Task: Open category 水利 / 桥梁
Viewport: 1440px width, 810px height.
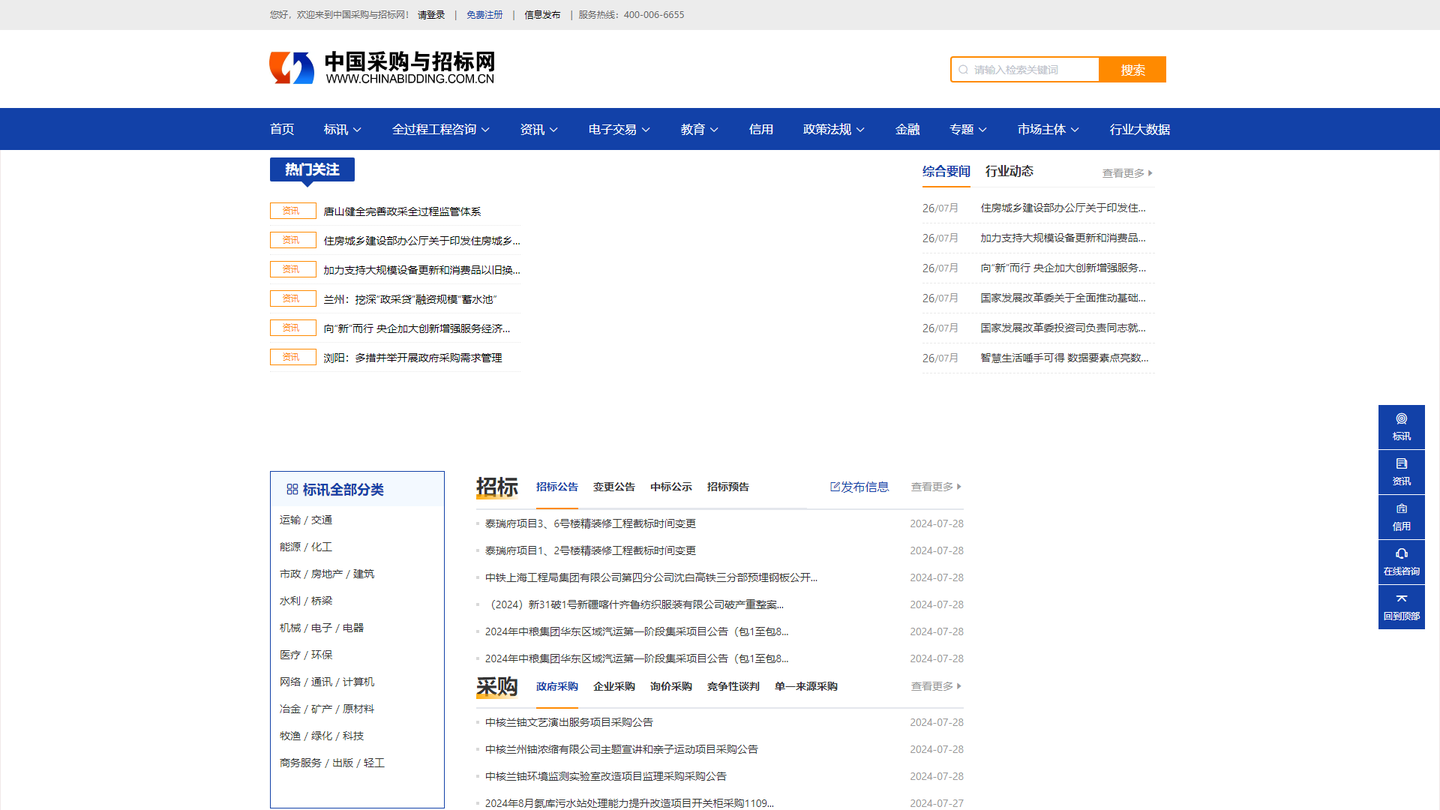Action: 306,601
